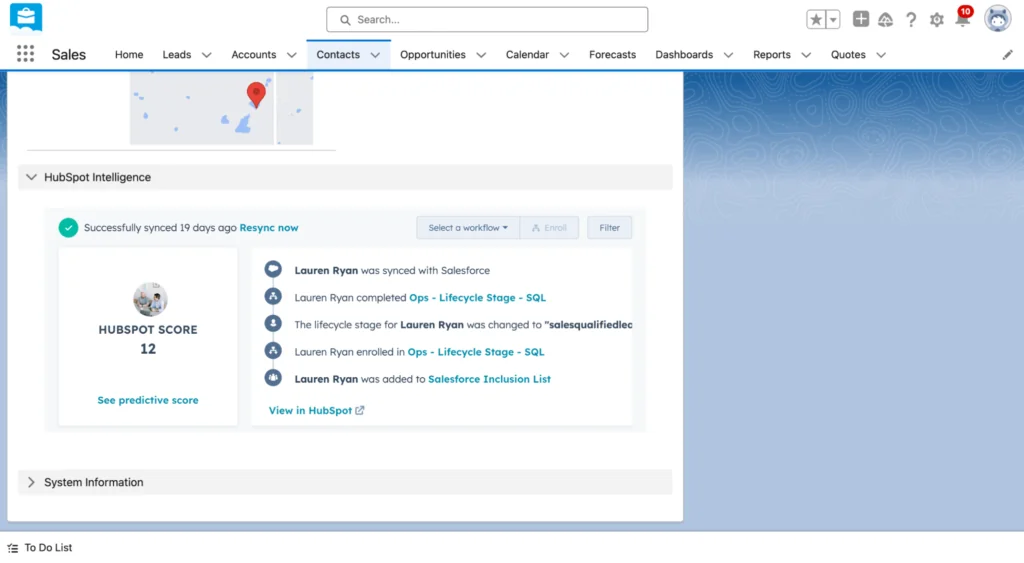1024x563 pixels.
Task: Select the Contacts tab
Action: tap(338, 55)
